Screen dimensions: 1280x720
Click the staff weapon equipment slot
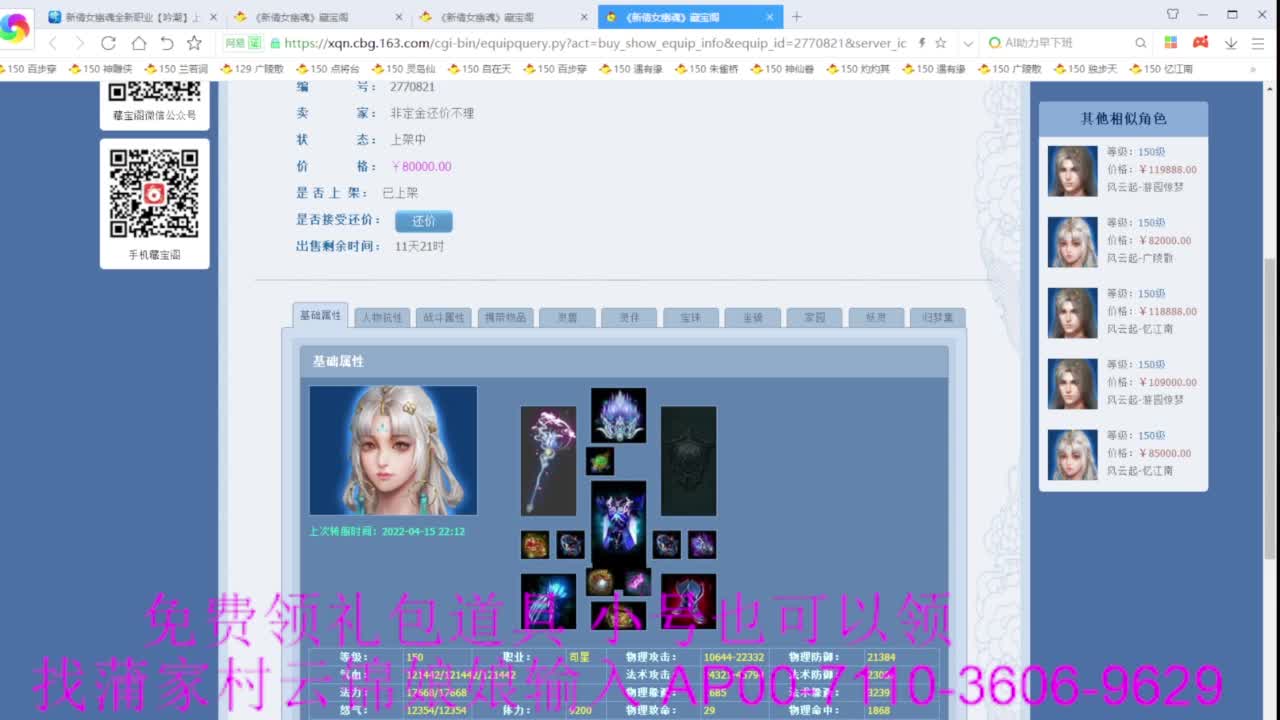tap(548, 461)
